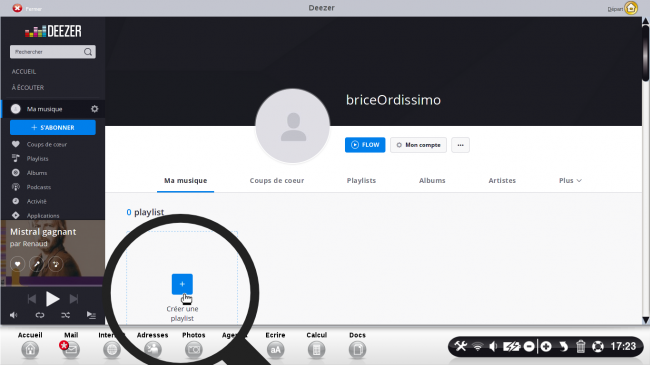Screen dimensions: 650x365
Task: Click the zoom in plus icon in tray
Action: tap(546, 346)
